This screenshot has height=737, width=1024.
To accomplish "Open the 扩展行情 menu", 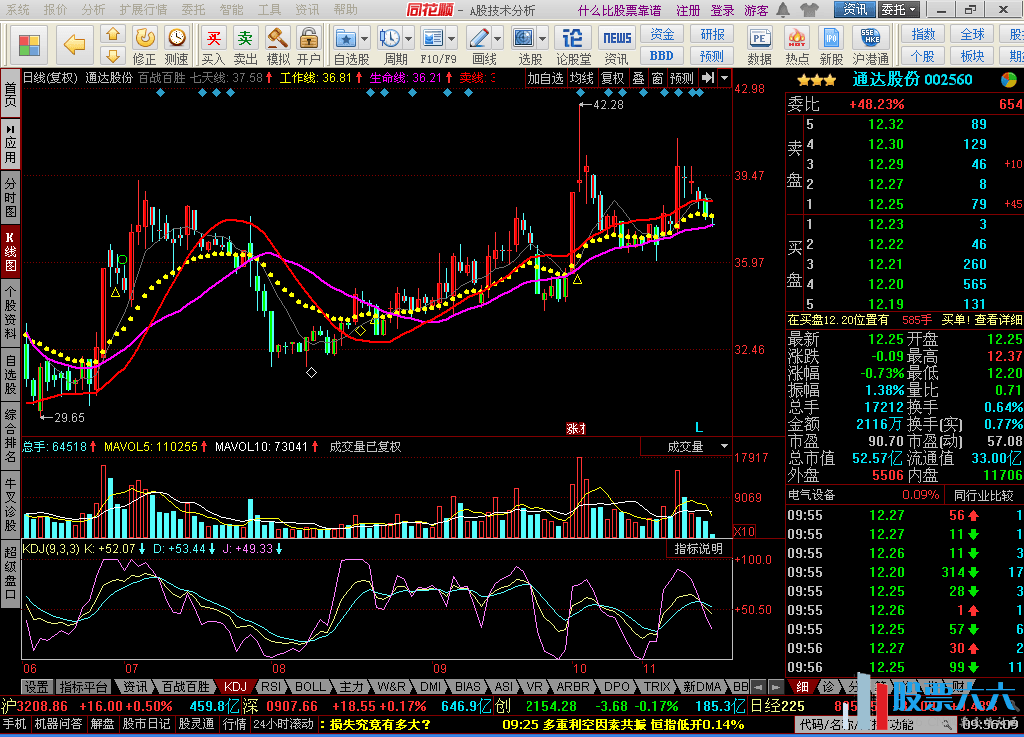I will point(143,10).
